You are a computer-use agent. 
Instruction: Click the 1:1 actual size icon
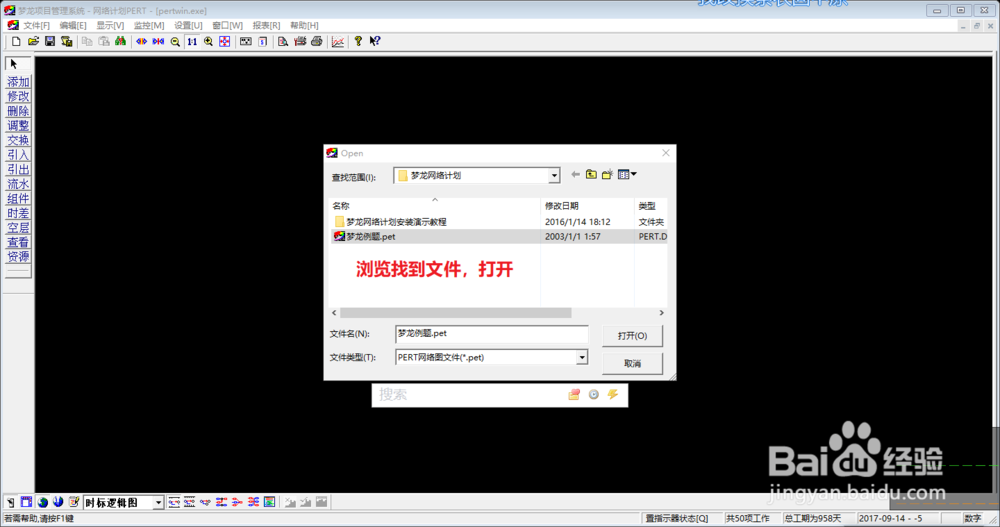(x=192, y=41)
